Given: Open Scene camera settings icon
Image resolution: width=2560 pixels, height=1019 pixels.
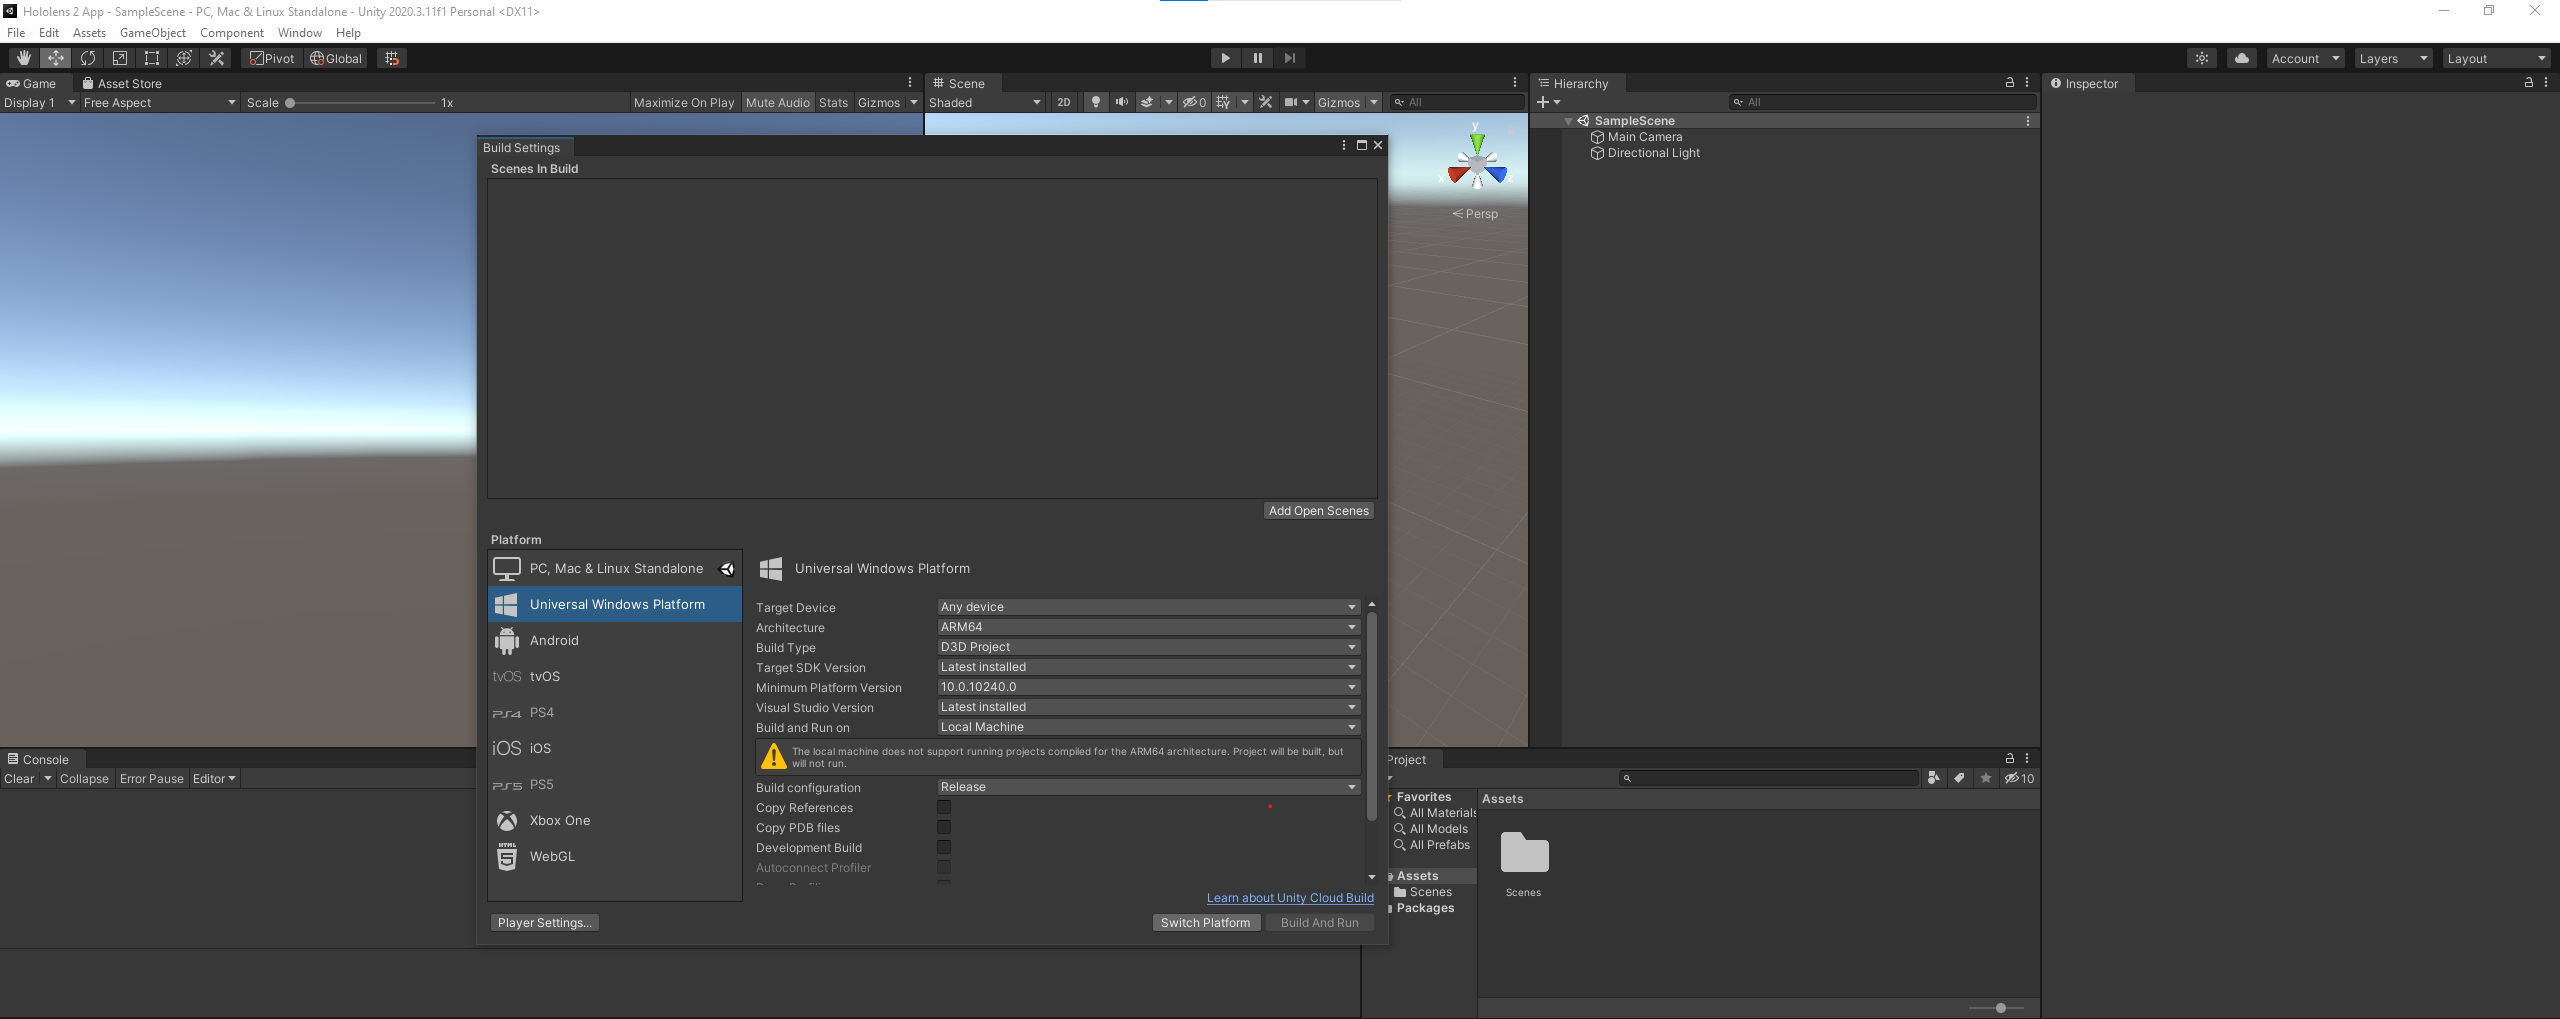Looking at the screenshot, I should pyautogui.click(x=1292, y=102).
